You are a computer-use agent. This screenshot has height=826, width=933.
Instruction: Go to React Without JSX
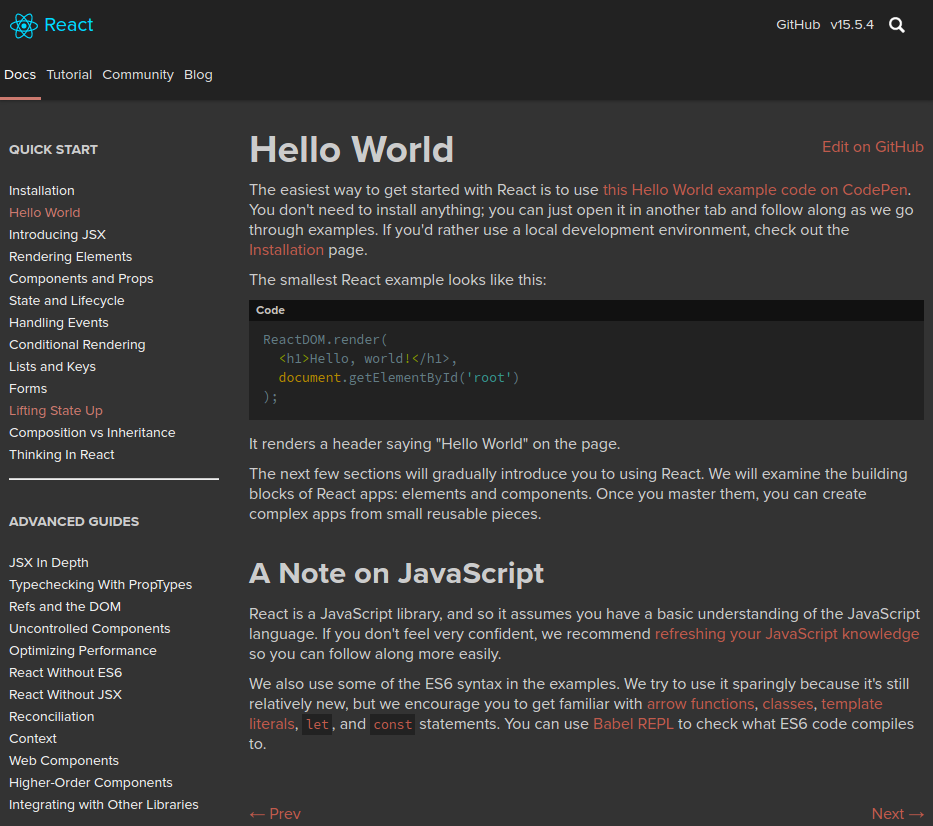(65, 694)
